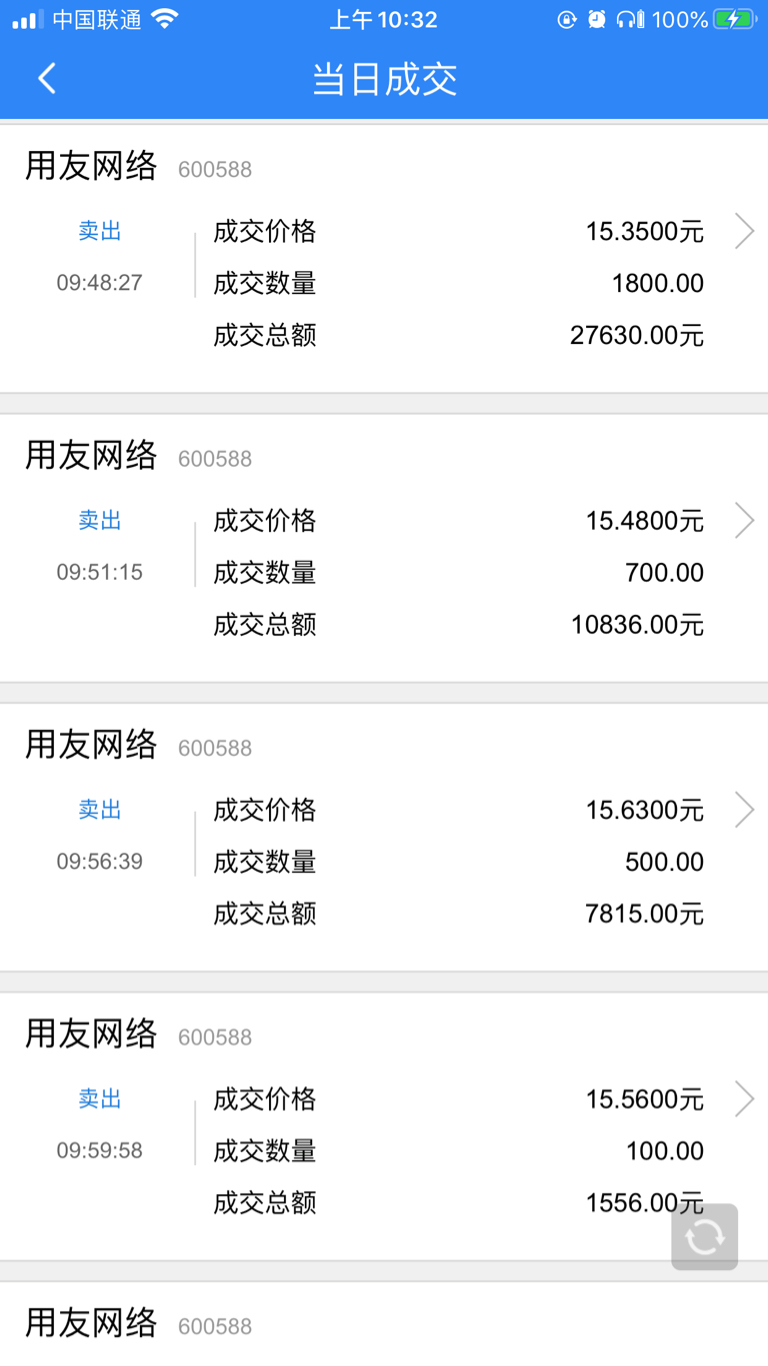Tap the cellular signal bars icon
The height and width of the screenshot is (1366, 768).
click(x=28, y=20)
